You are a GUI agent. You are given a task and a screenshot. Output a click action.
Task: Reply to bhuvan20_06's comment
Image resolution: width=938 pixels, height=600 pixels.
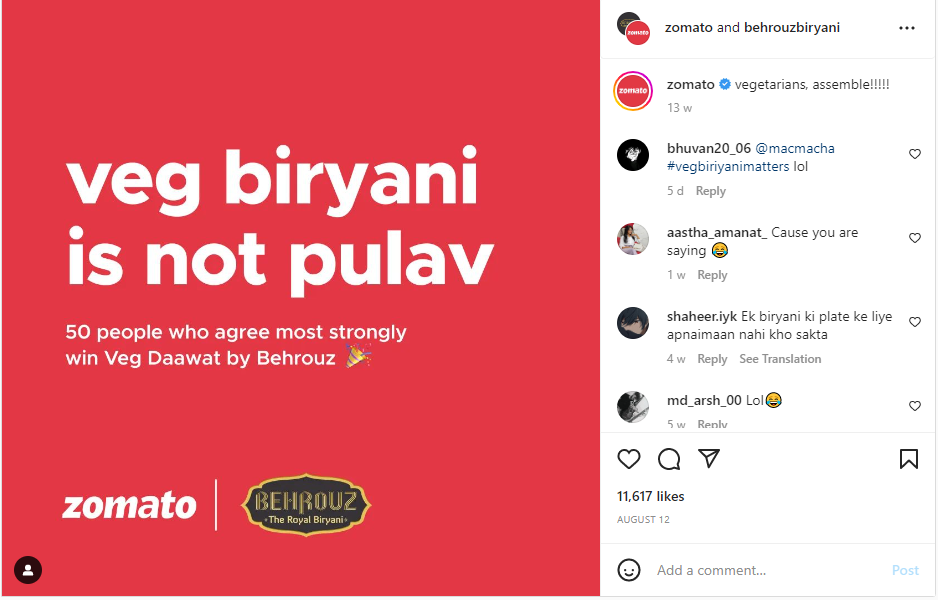click(711, 191)
